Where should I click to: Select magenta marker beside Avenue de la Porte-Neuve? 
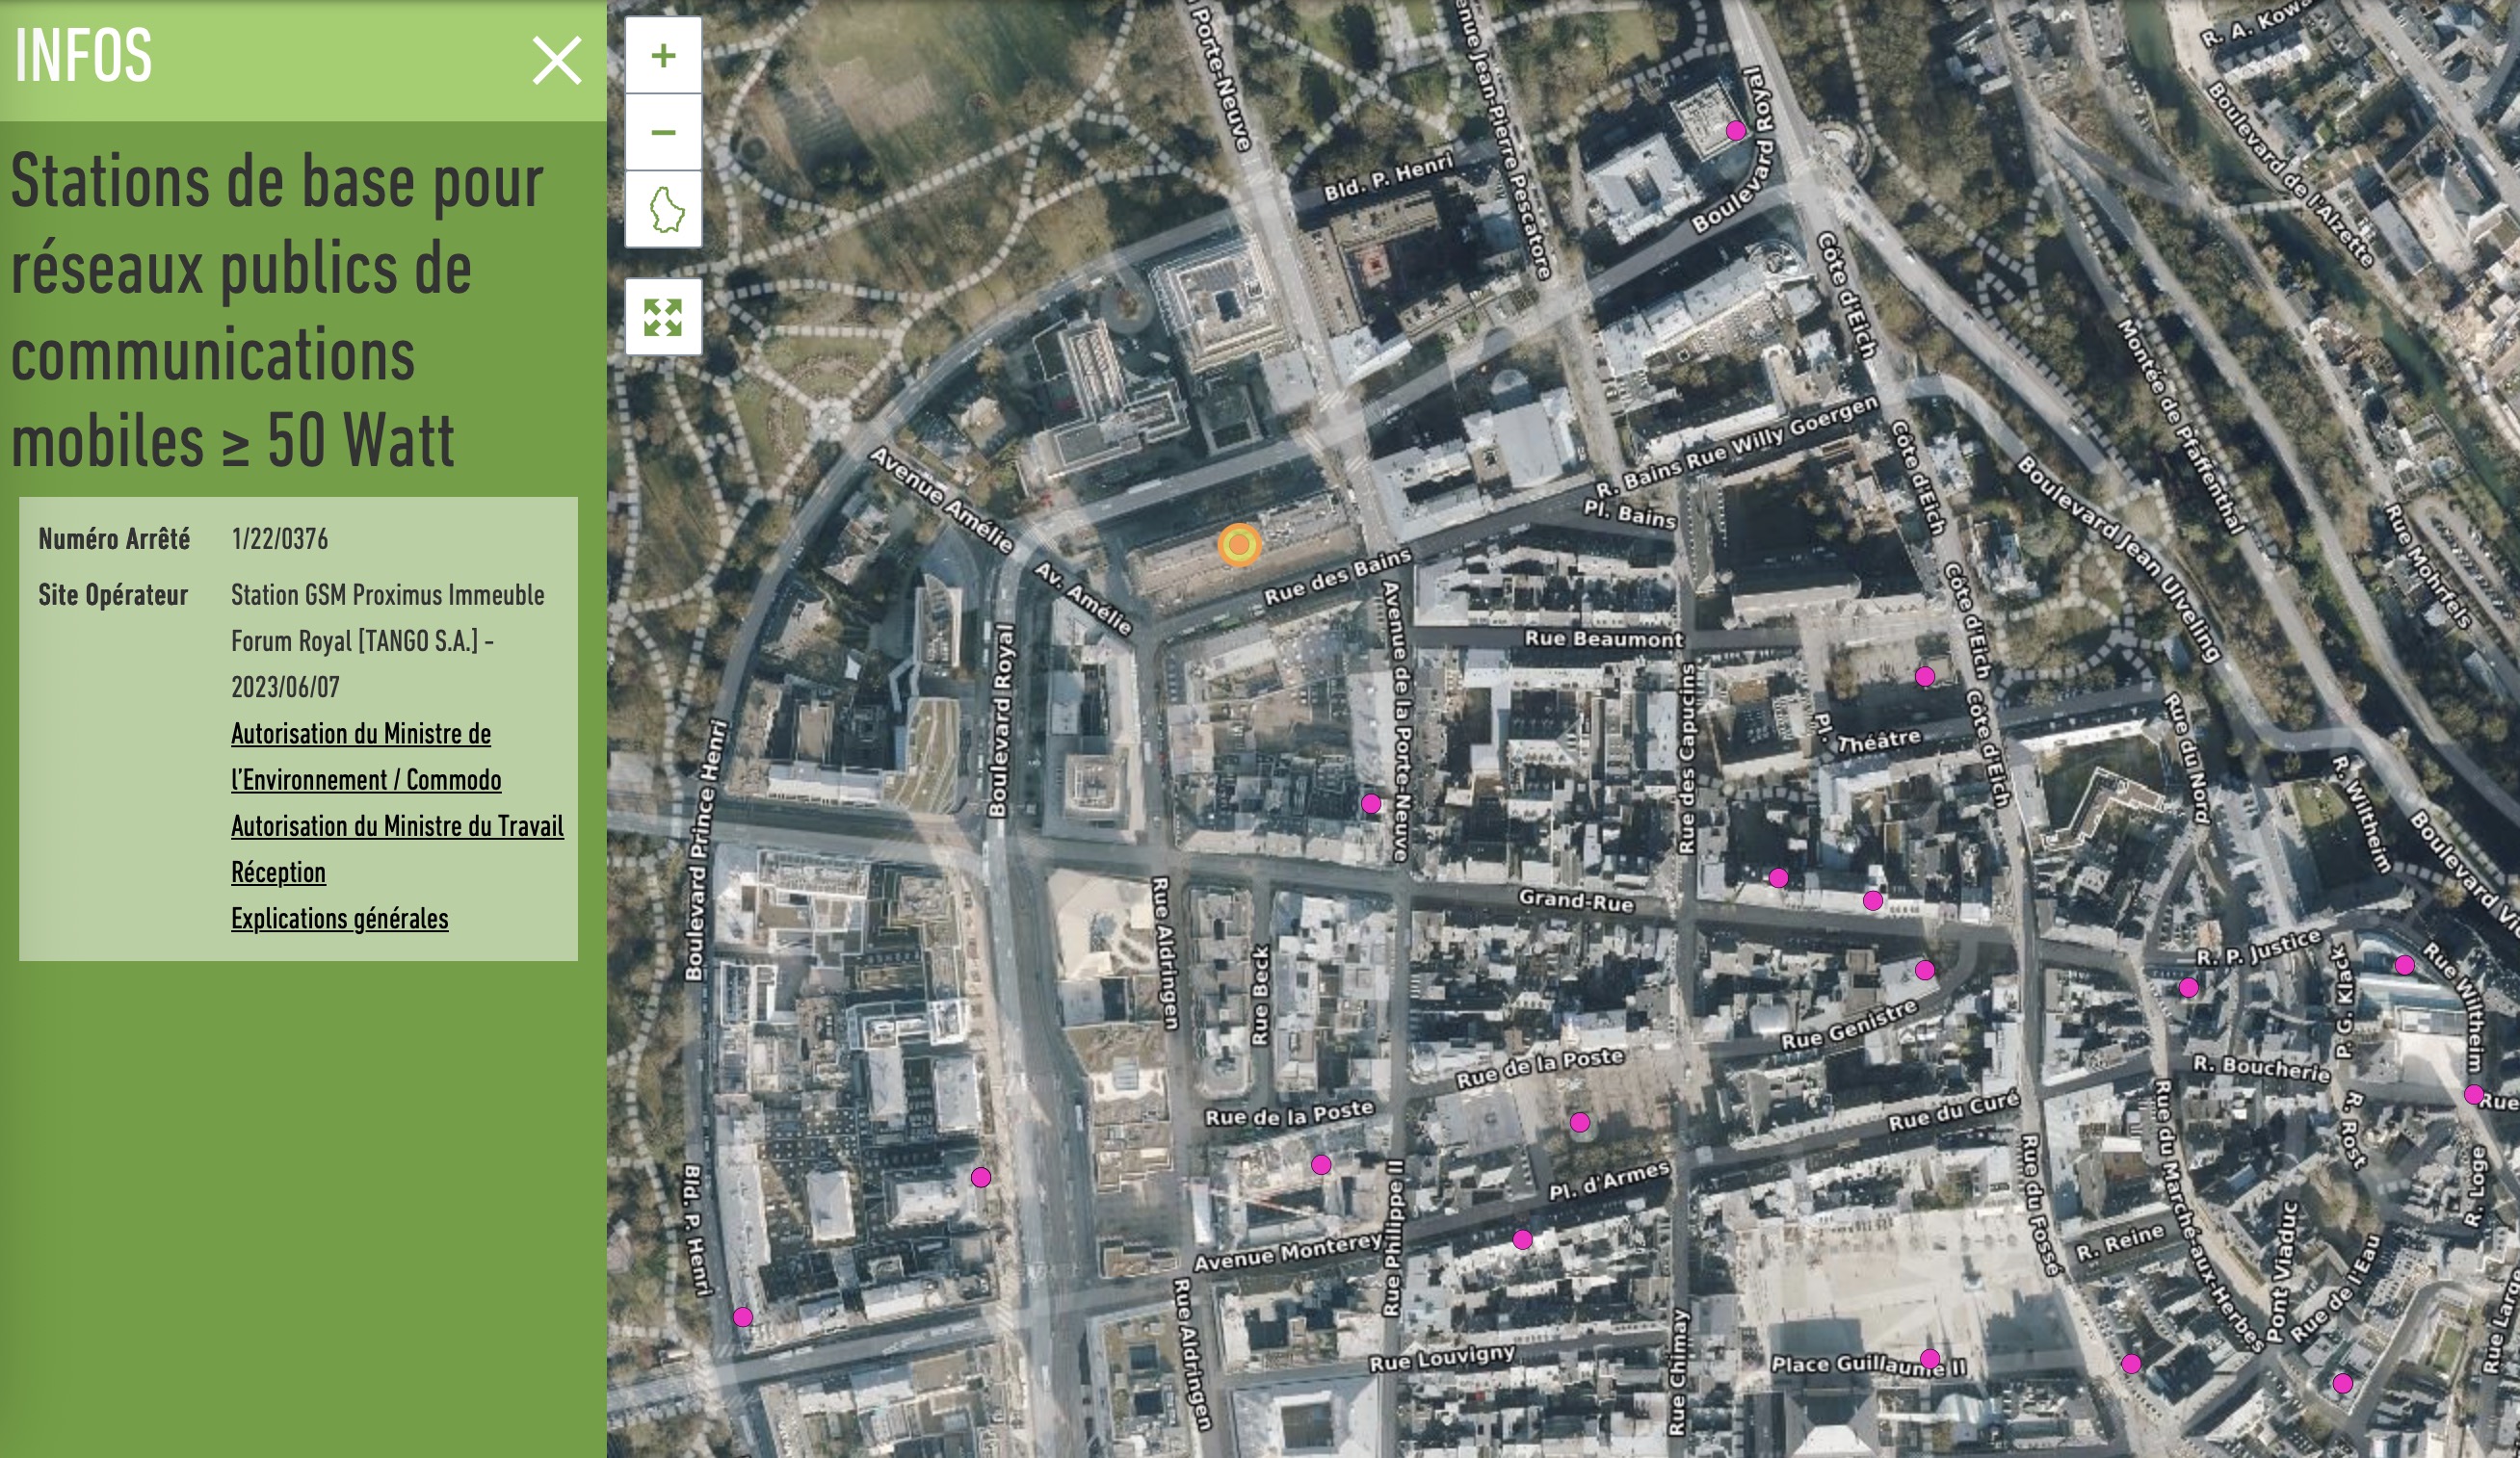pyautogui.click(x=1371, y=804)
